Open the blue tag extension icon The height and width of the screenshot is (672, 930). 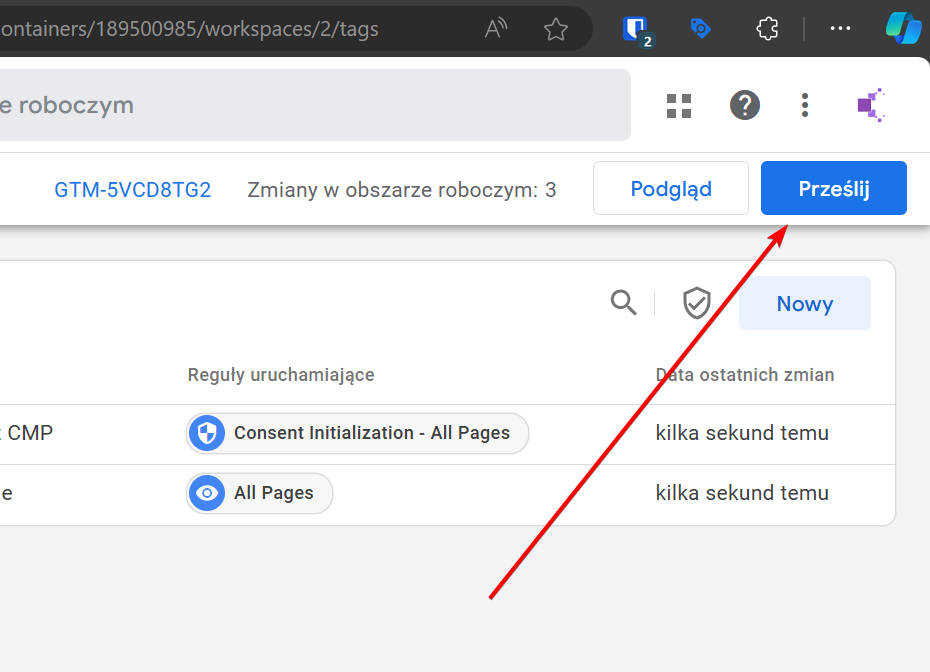[700, 28]
